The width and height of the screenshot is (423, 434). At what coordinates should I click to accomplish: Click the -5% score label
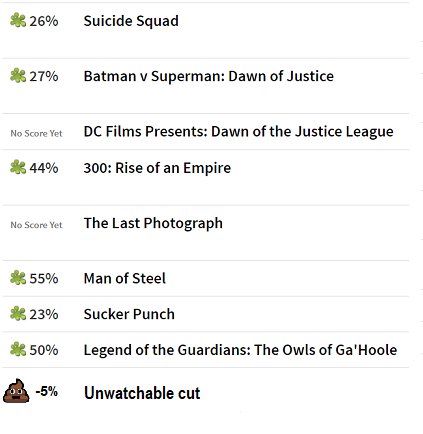point(46,391)
